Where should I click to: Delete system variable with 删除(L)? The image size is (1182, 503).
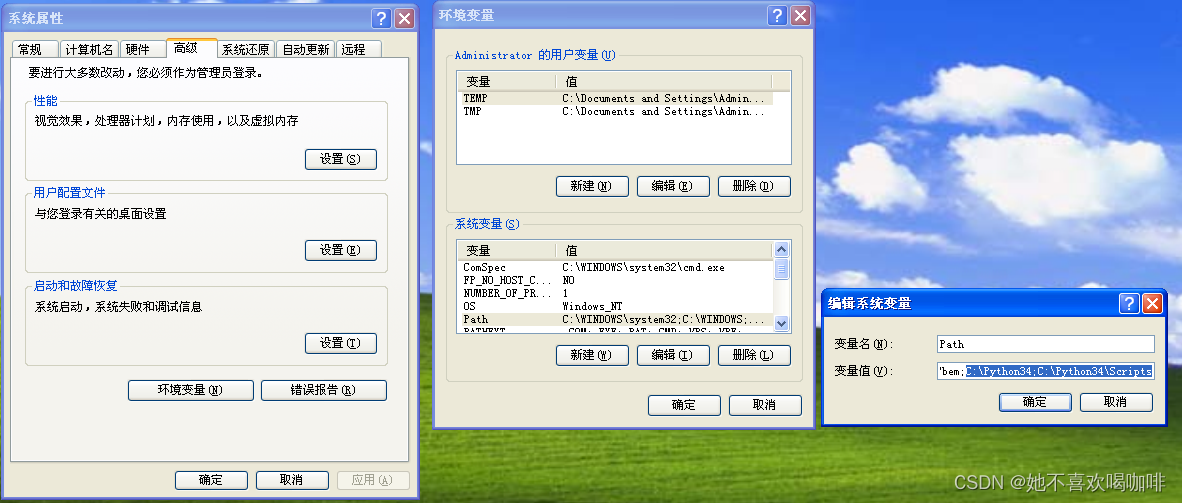click(x=755, y=355)
